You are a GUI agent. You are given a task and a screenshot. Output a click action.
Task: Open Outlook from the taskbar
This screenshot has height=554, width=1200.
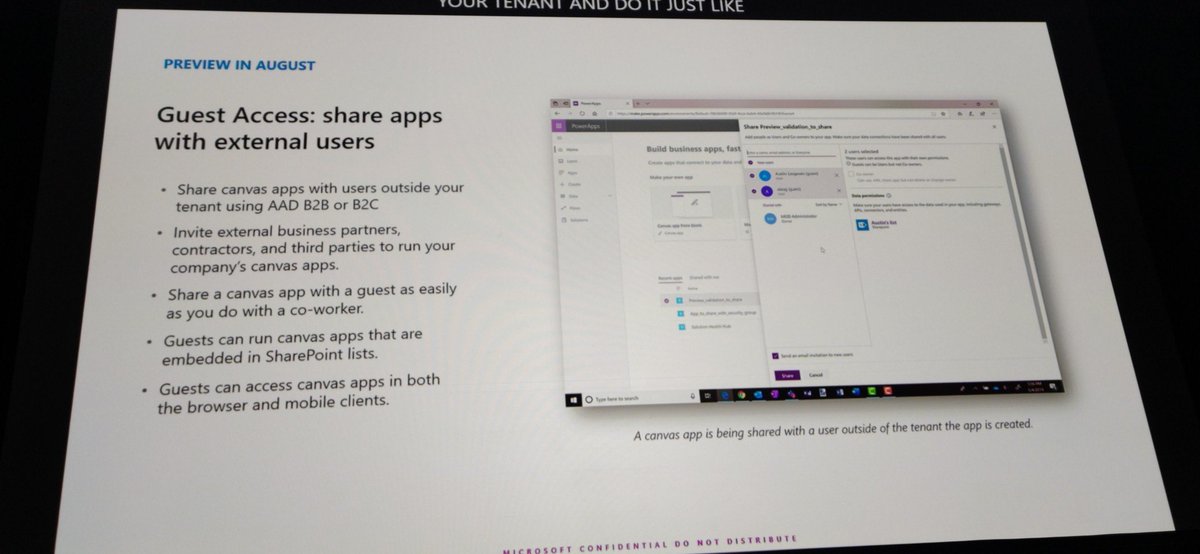coord(758,394)
